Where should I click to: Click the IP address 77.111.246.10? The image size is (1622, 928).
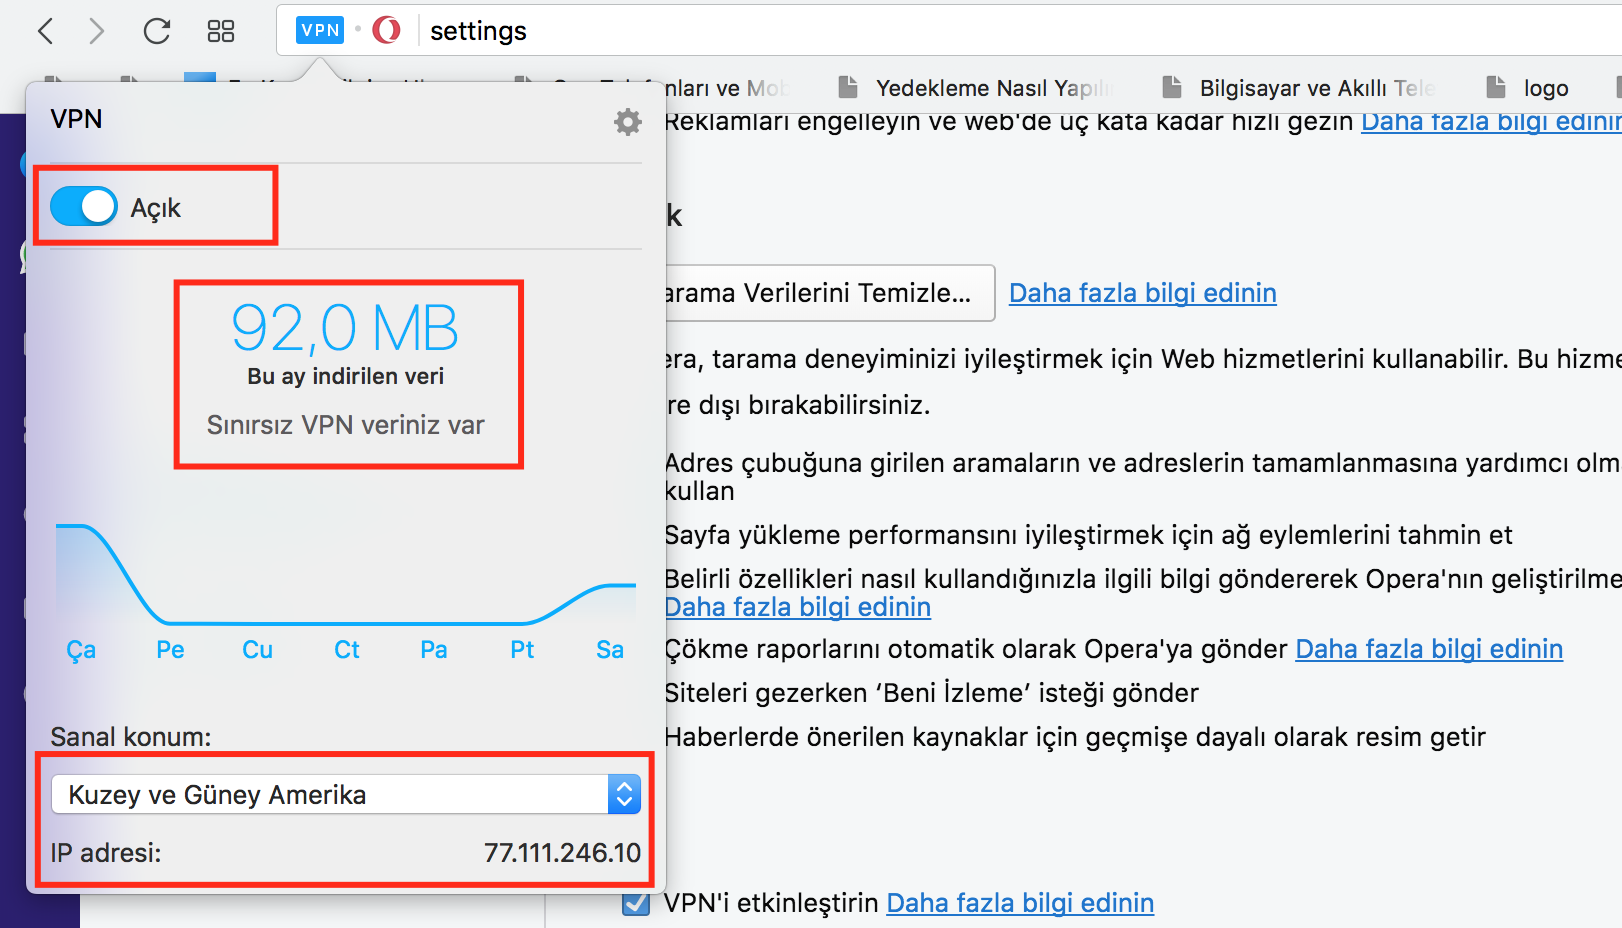tap(562, 853)
